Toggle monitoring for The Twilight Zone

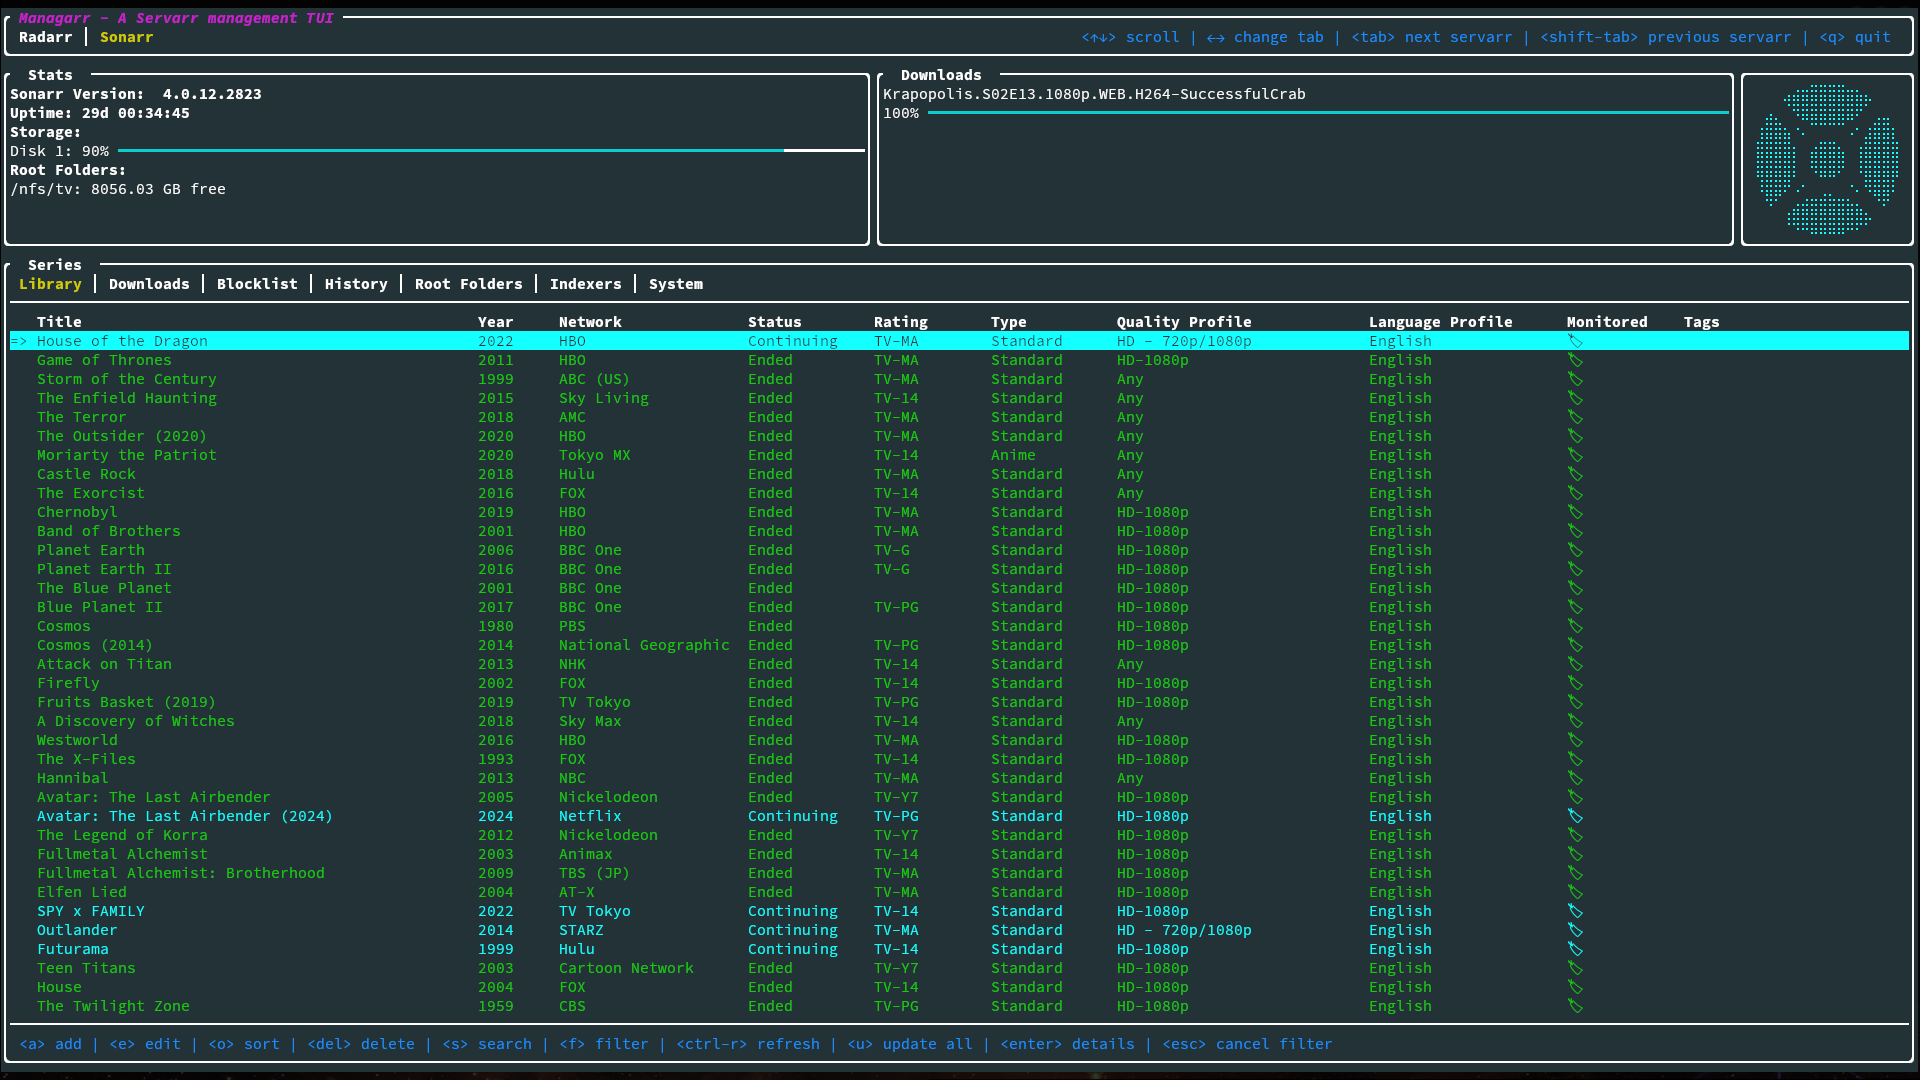pos(1576,1006)
